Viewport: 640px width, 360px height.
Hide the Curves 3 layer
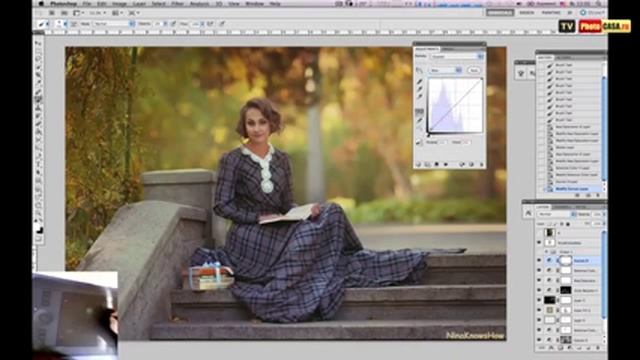[539, 260]
